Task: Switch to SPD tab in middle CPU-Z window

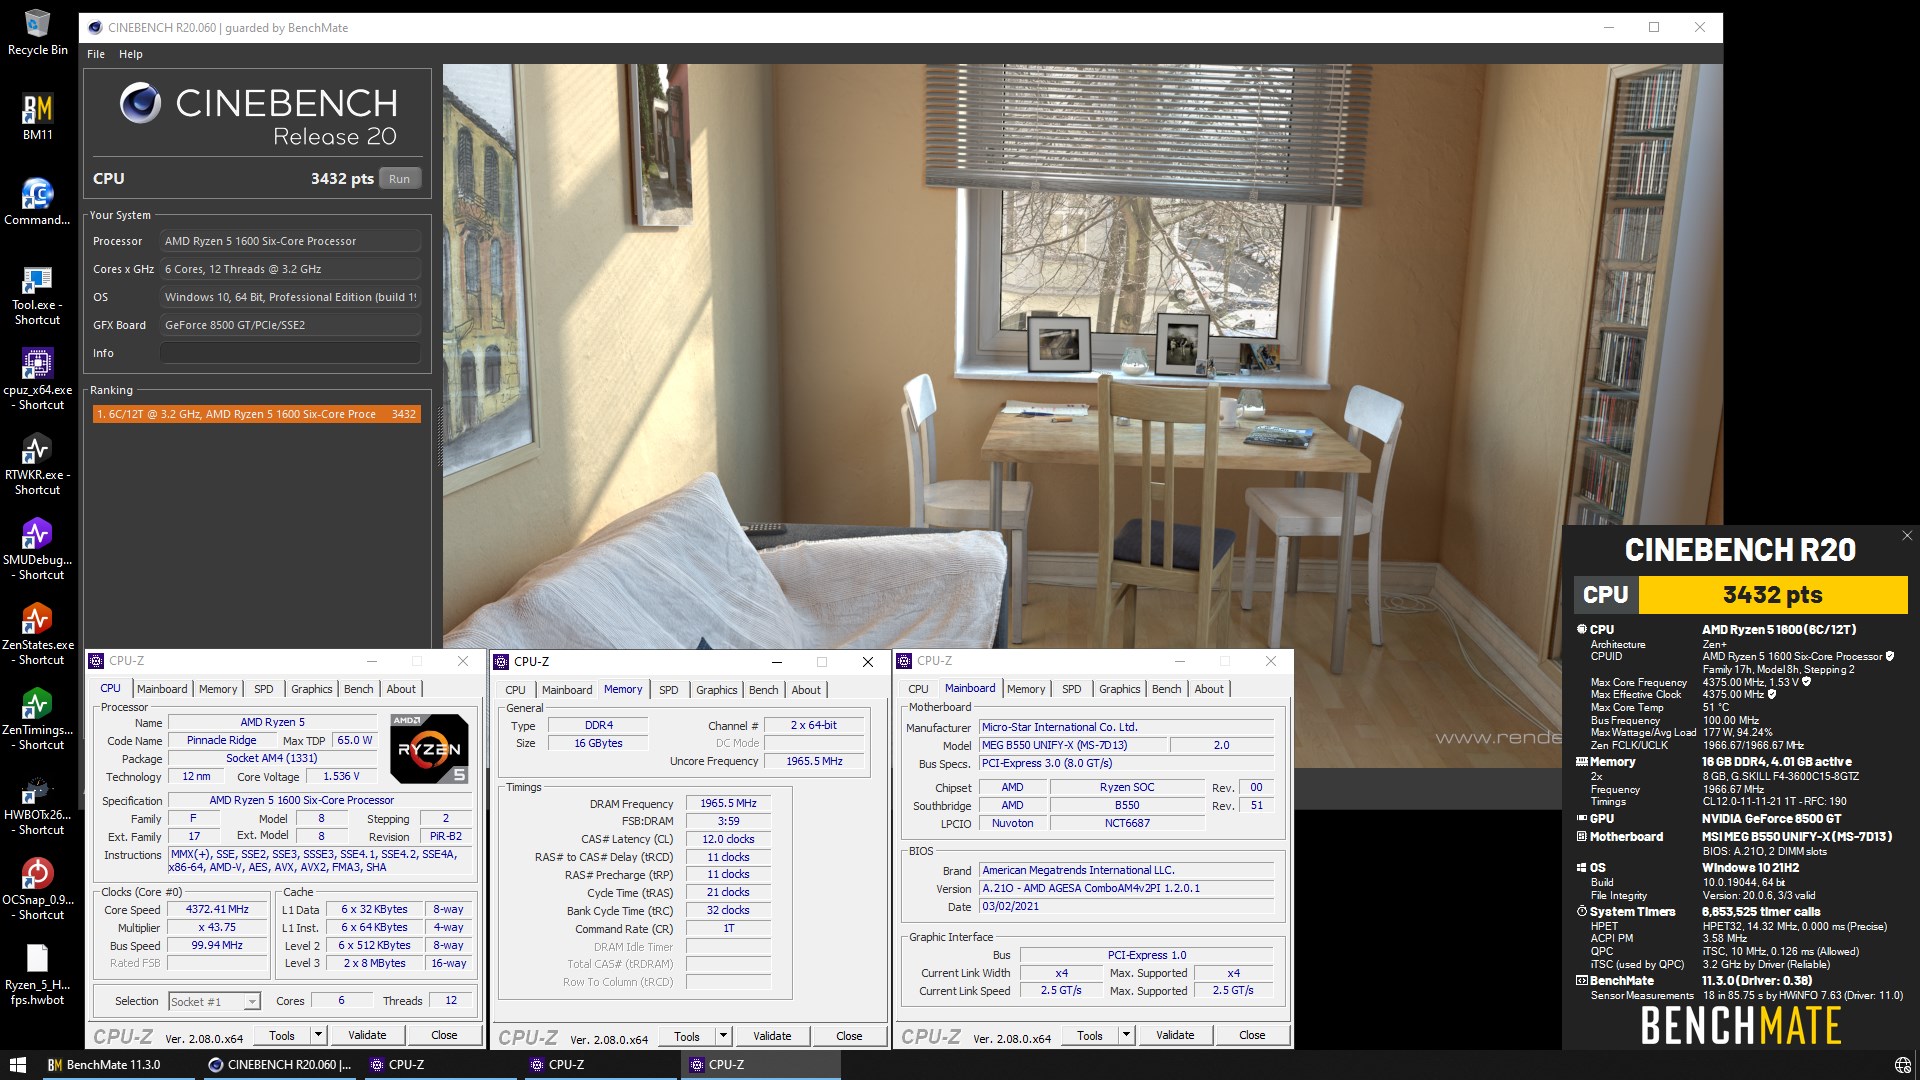Action: click(x=669, y=690)
